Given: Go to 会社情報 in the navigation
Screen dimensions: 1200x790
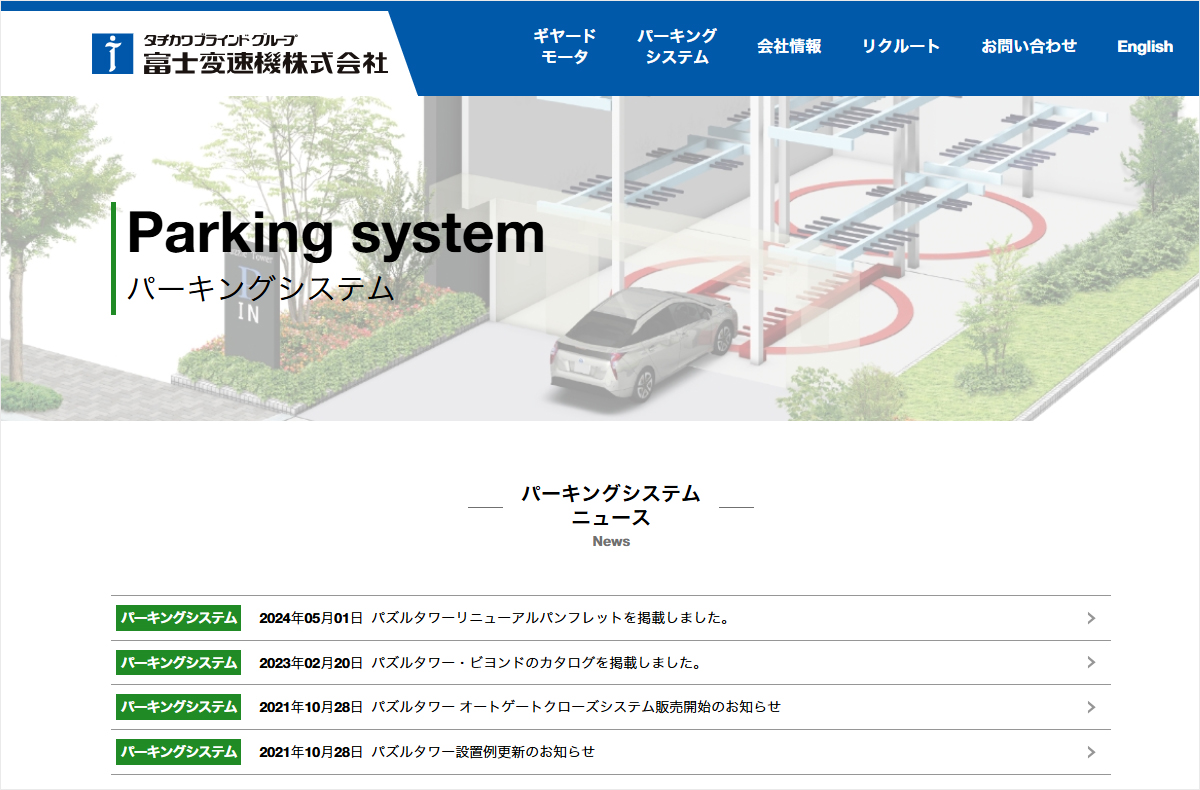Looking at the screenshot, I should click(790, 46).
